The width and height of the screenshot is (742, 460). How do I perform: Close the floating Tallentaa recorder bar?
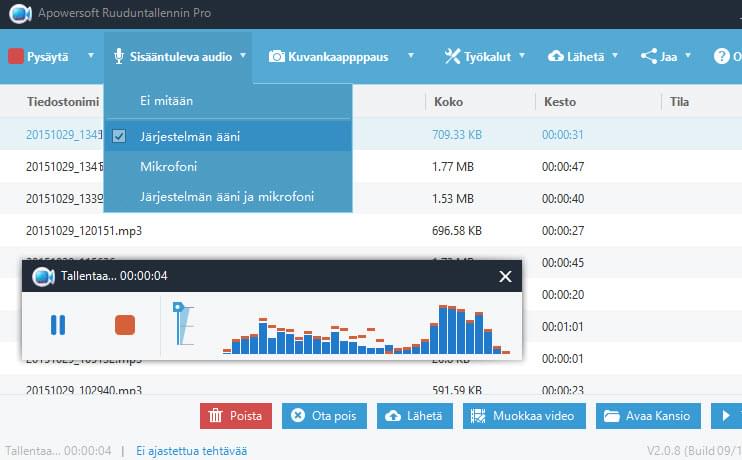pyautogui.click(x=505, y=276)
